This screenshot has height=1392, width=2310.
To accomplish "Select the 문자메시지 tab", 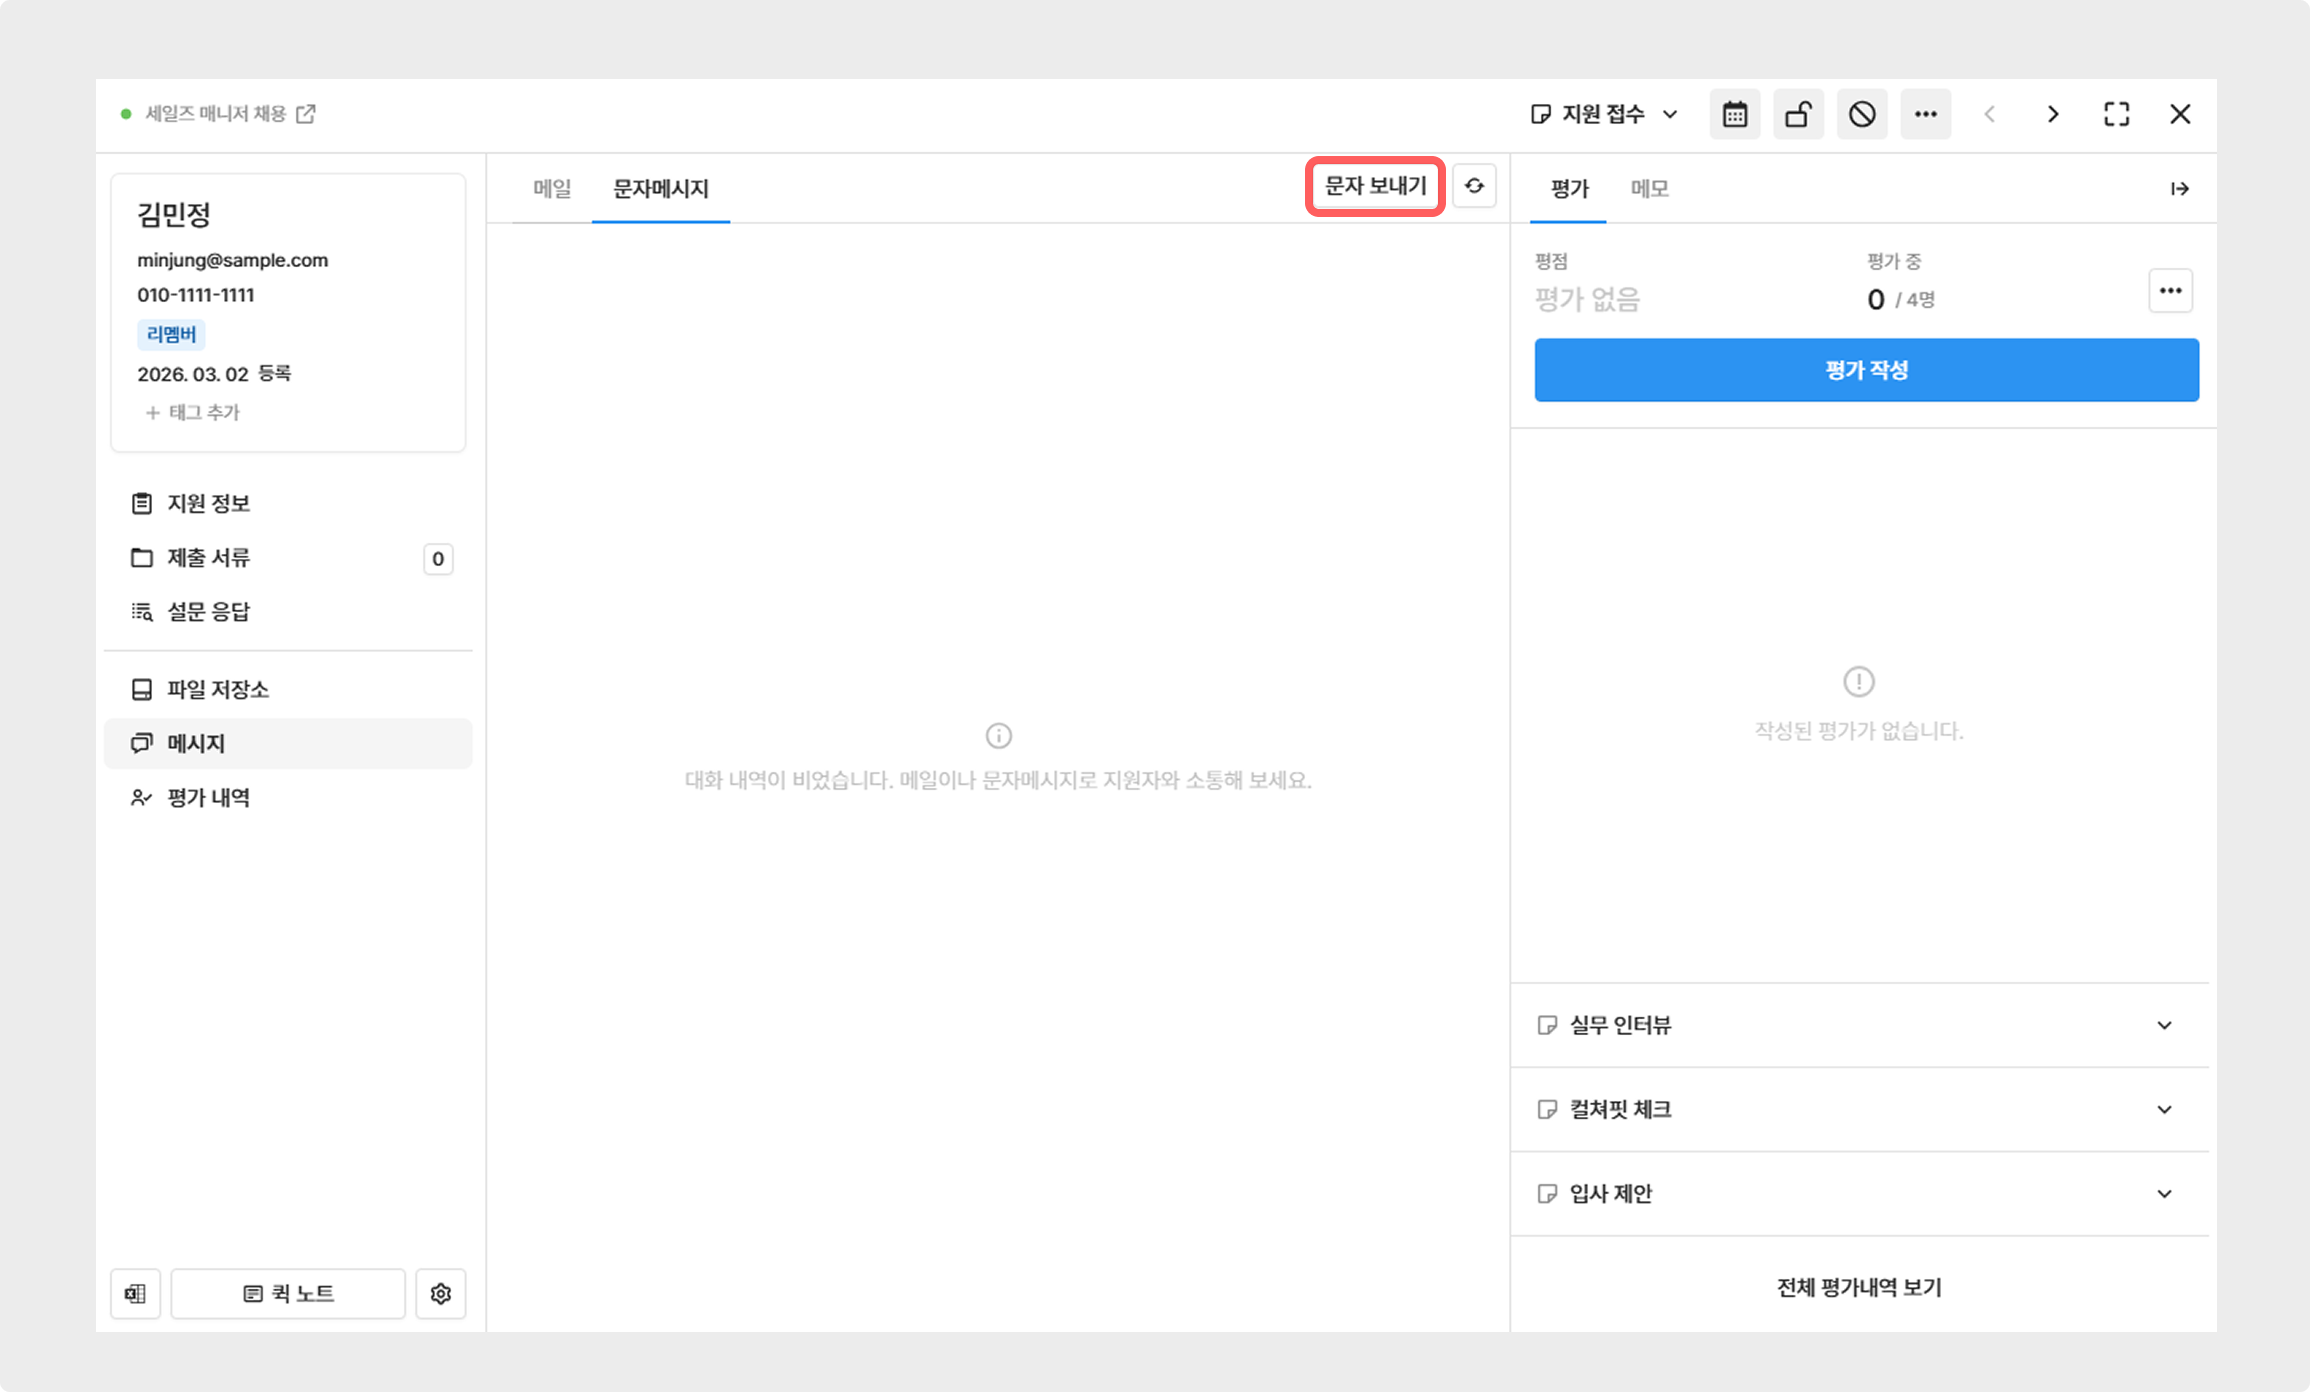I will (x=661, y=188).
